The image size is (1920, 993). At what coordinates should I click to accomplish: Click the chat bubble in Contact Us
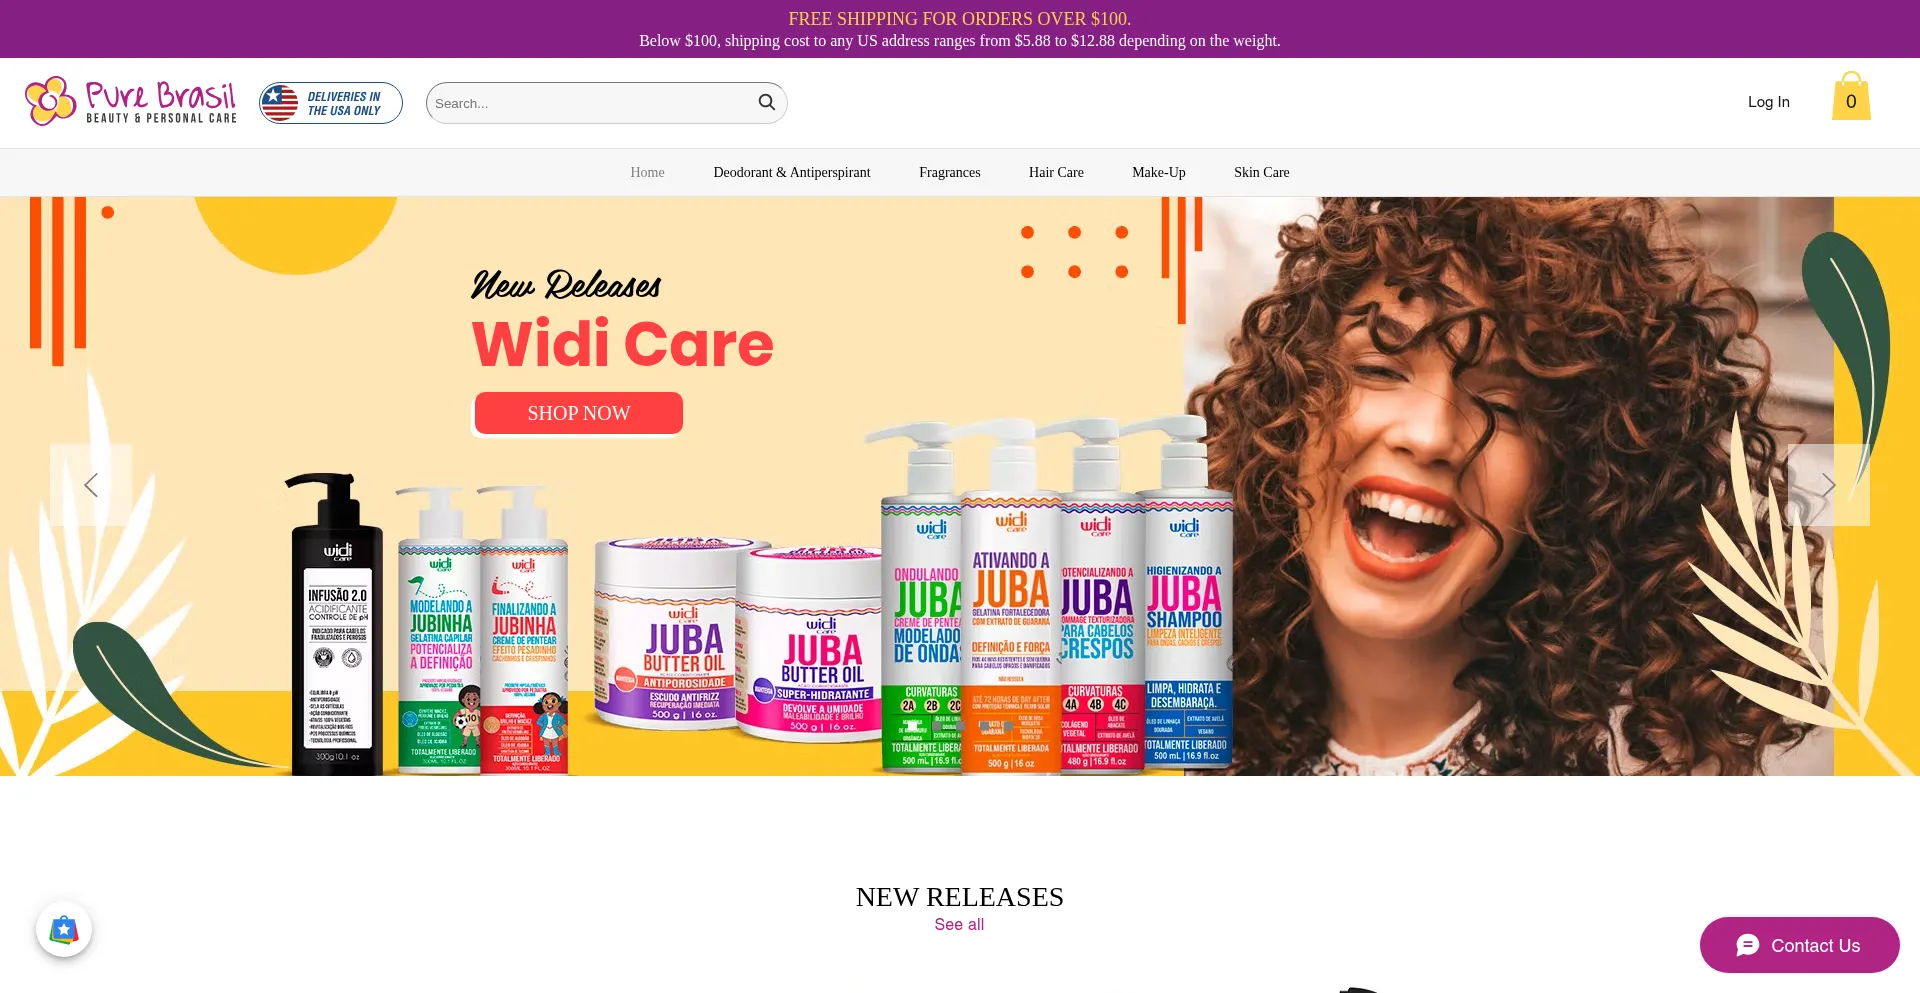point(1748,945)
